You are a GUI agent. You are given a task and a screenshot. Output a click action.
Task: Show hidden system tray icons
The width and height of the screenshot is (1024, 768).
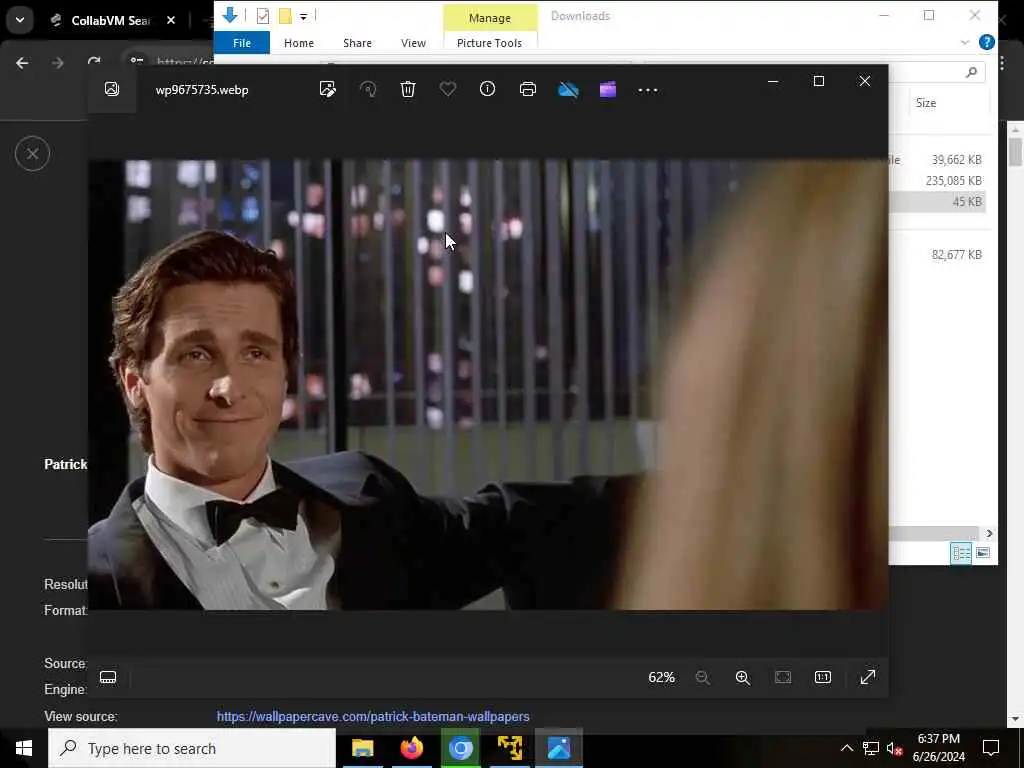(846, 748)
